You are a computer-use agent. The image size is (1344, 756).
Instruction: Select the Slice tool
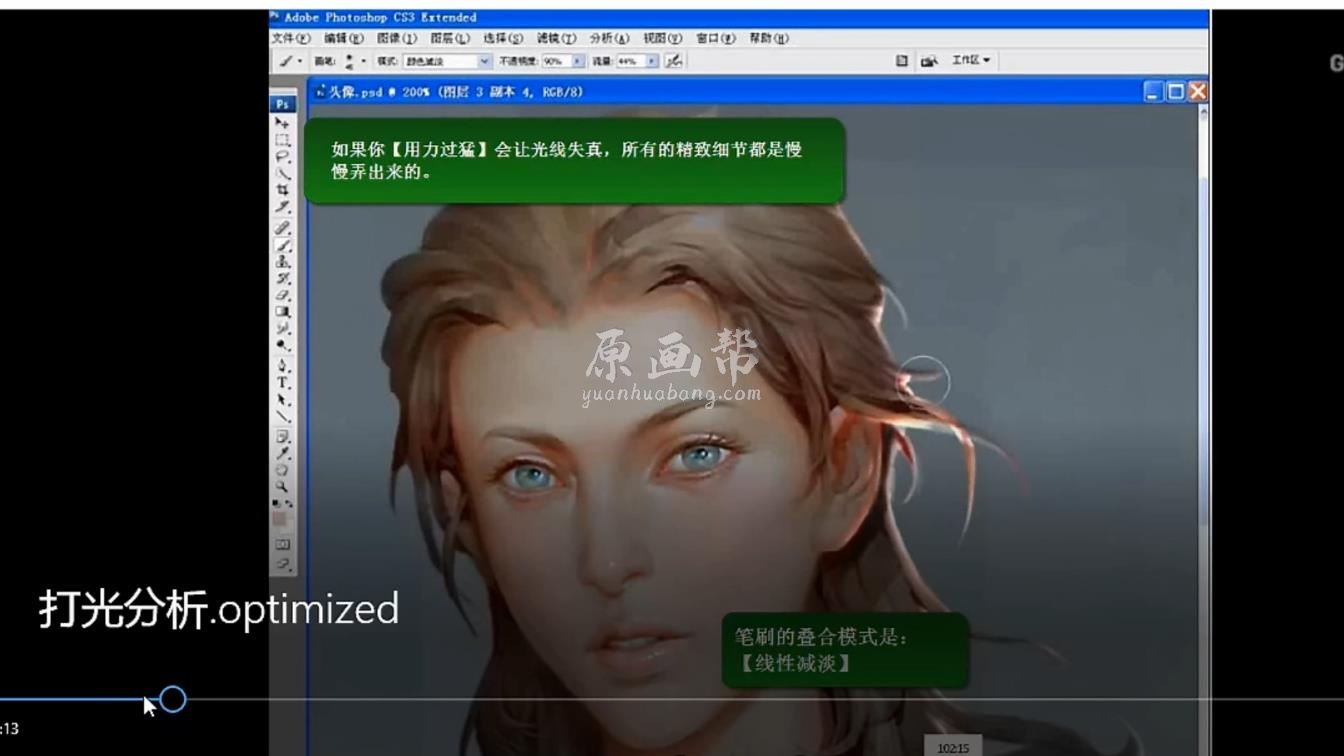point(283,207)
